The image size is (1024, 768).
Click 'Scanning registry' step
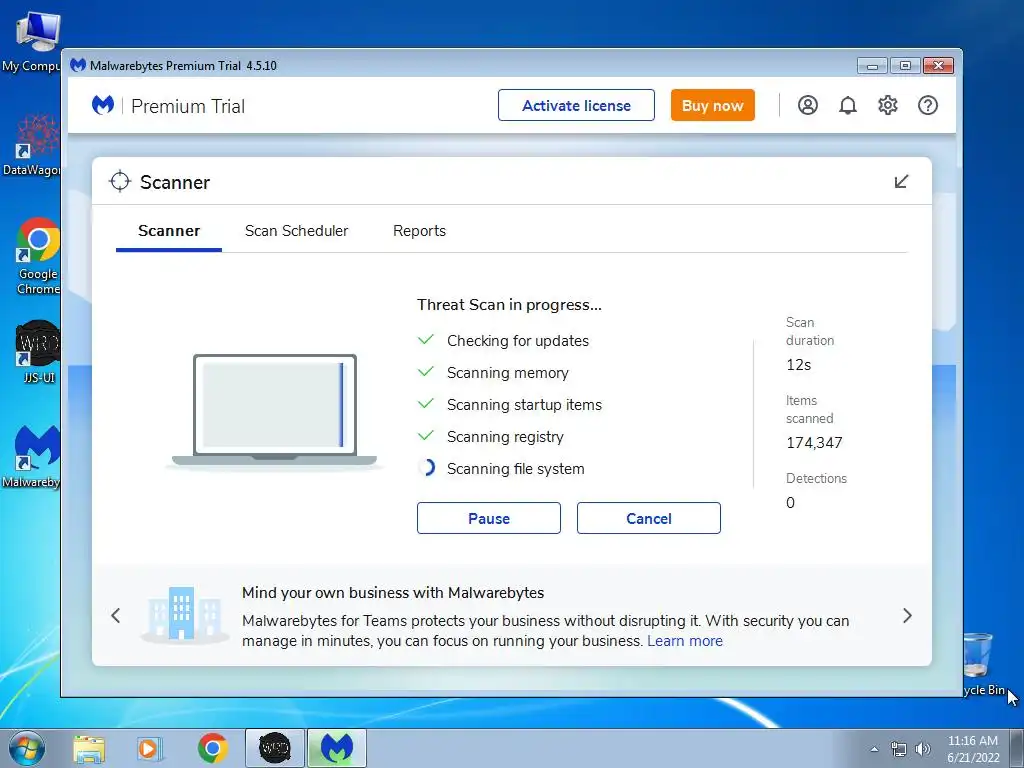(x=505, y=437)
